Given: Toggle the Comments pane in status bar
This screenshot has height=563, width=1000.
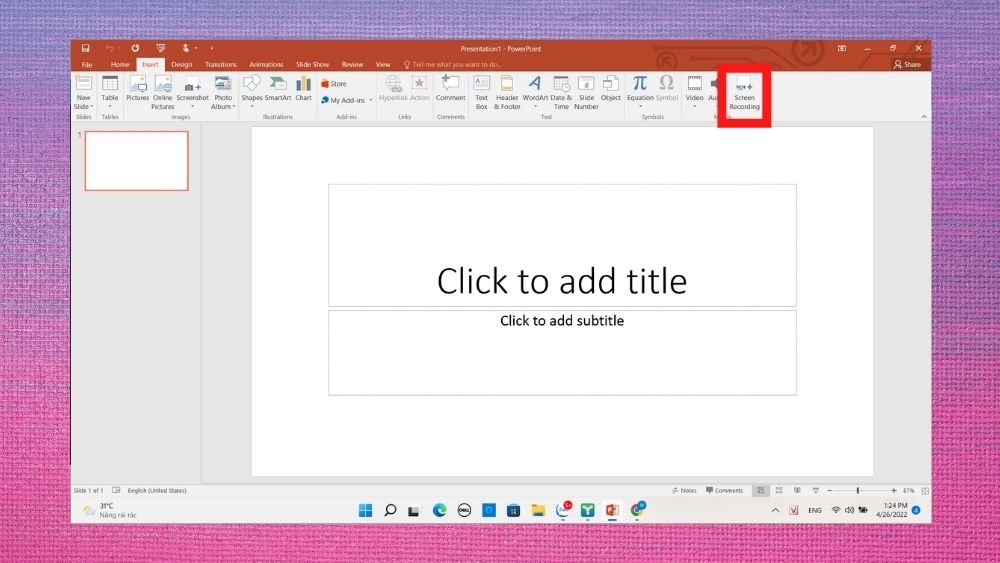Looking at the screenshot, I should coord(724,490).
